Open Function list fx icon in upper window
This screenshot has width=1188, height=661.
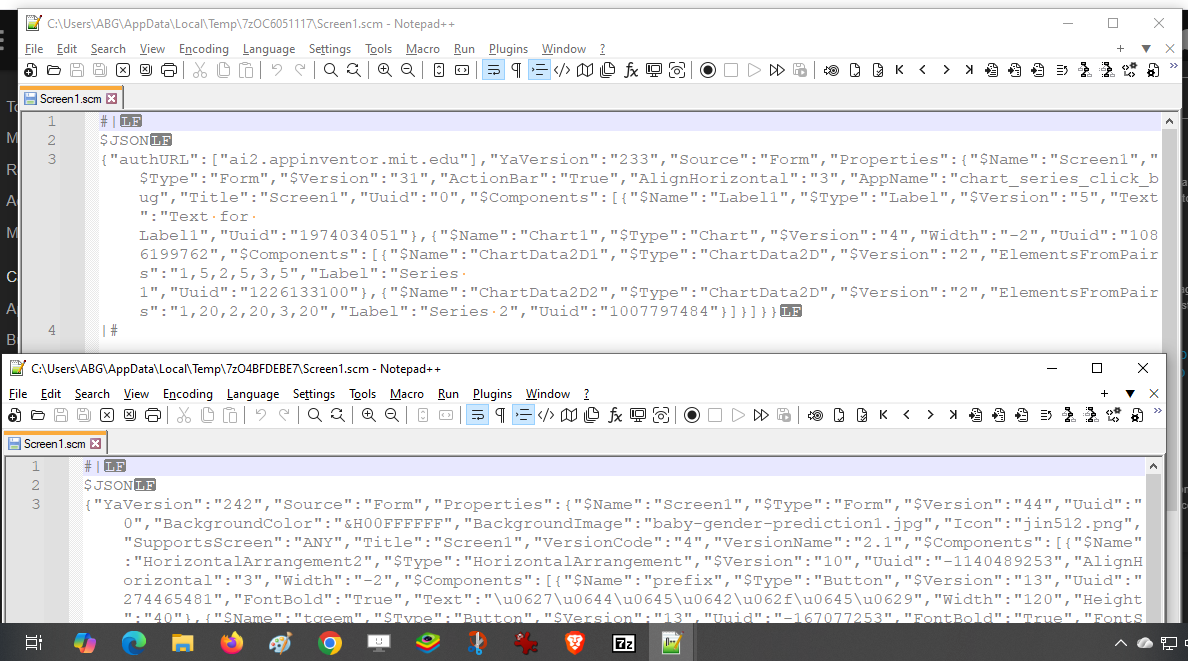(x=631, y=70)
